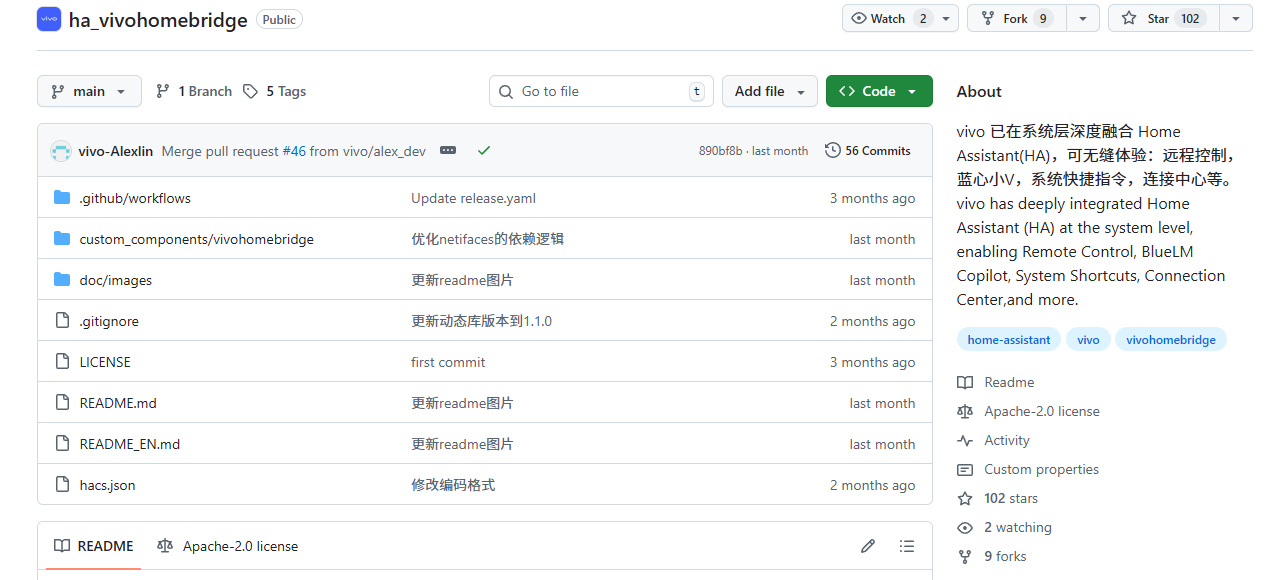Click the fork icon beside 9 forks
This screenshot has width=1282, height=580.
(x=965, y=556)
